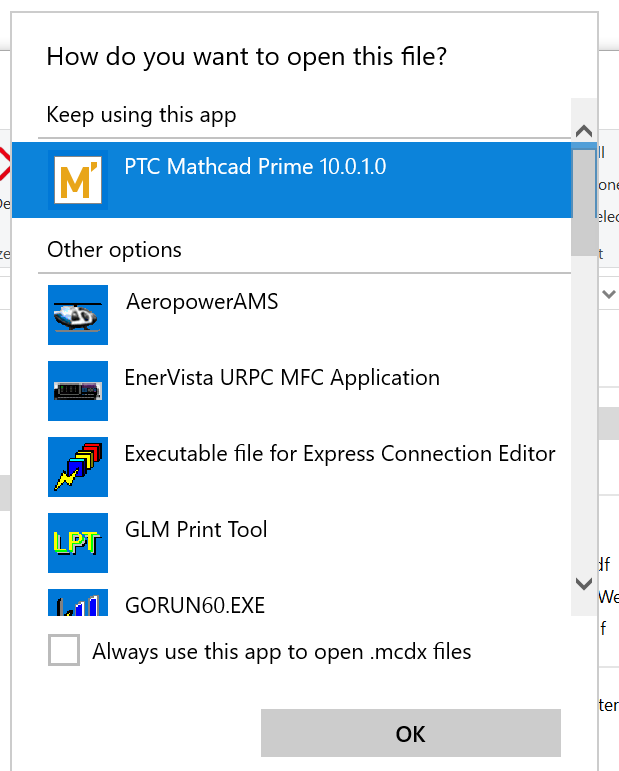Click the AeropowerAMS helicopter icon

click(x=77, y=315)
